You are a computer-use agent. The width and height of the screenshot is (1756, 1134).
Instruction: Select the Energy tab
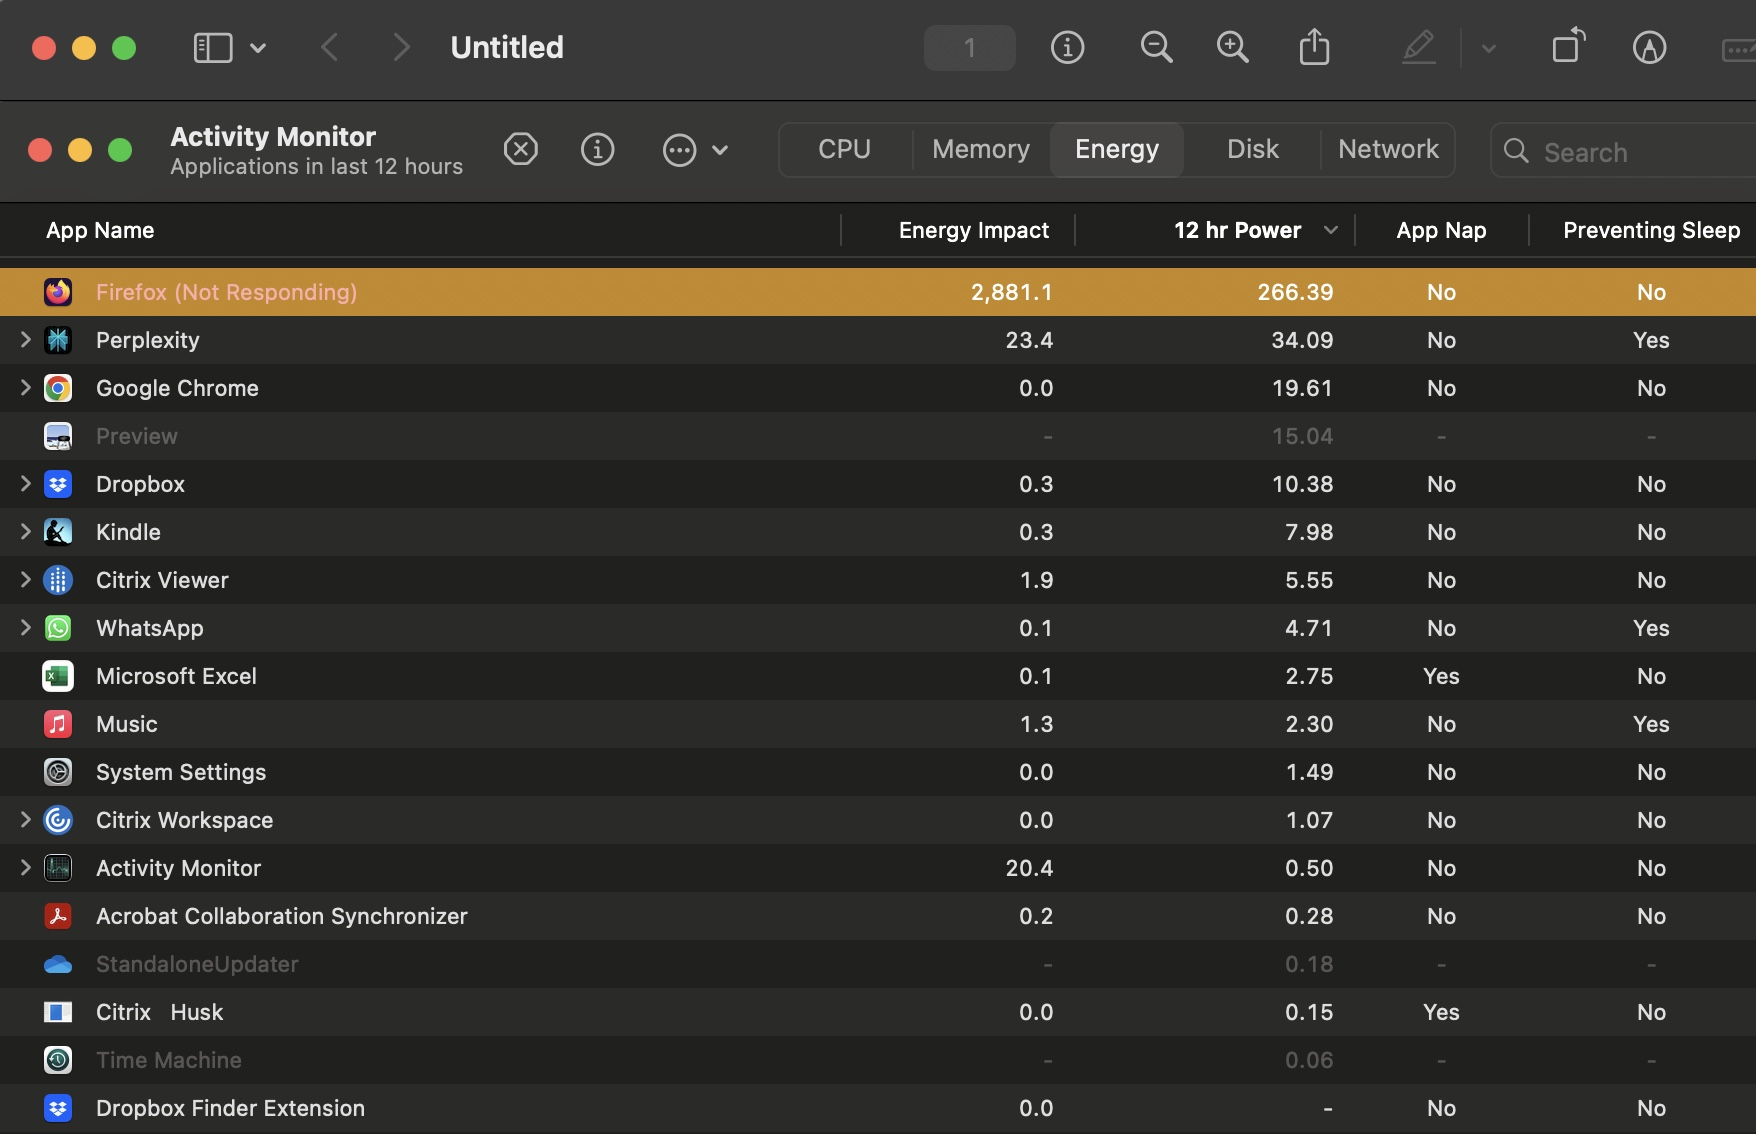tap(1117, 149)
